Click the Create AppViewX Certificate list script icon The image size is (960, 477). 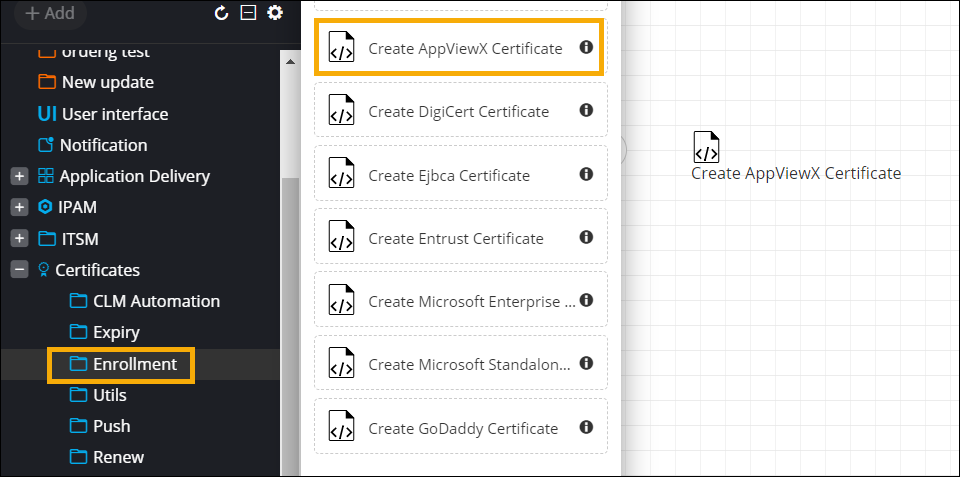point(341,47)
